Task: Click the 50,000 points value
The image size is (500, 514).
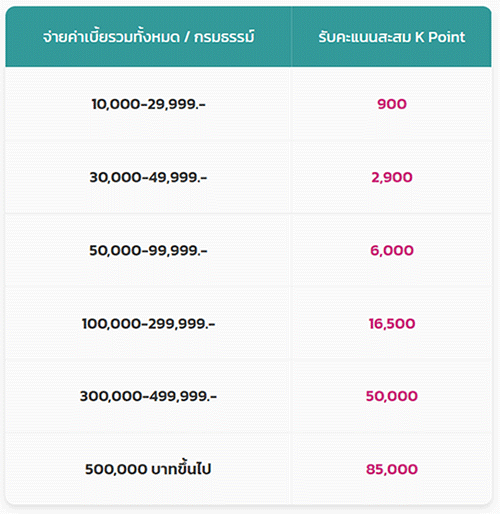Action: click(392, 396)
